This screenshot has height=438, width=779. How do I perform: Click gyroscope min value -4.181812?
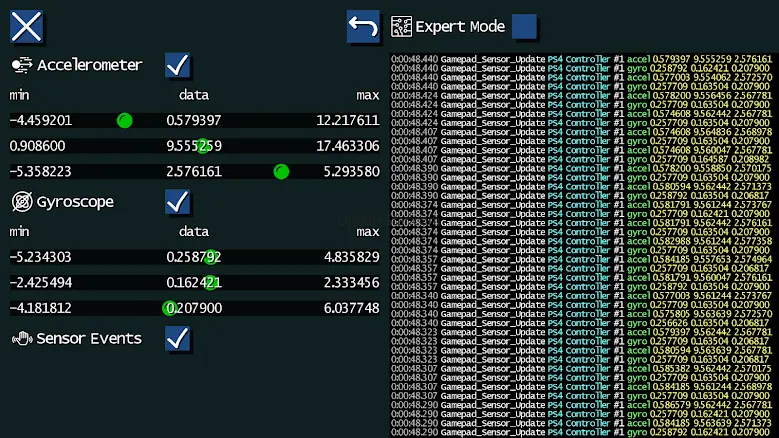click(x=41, y=308)
